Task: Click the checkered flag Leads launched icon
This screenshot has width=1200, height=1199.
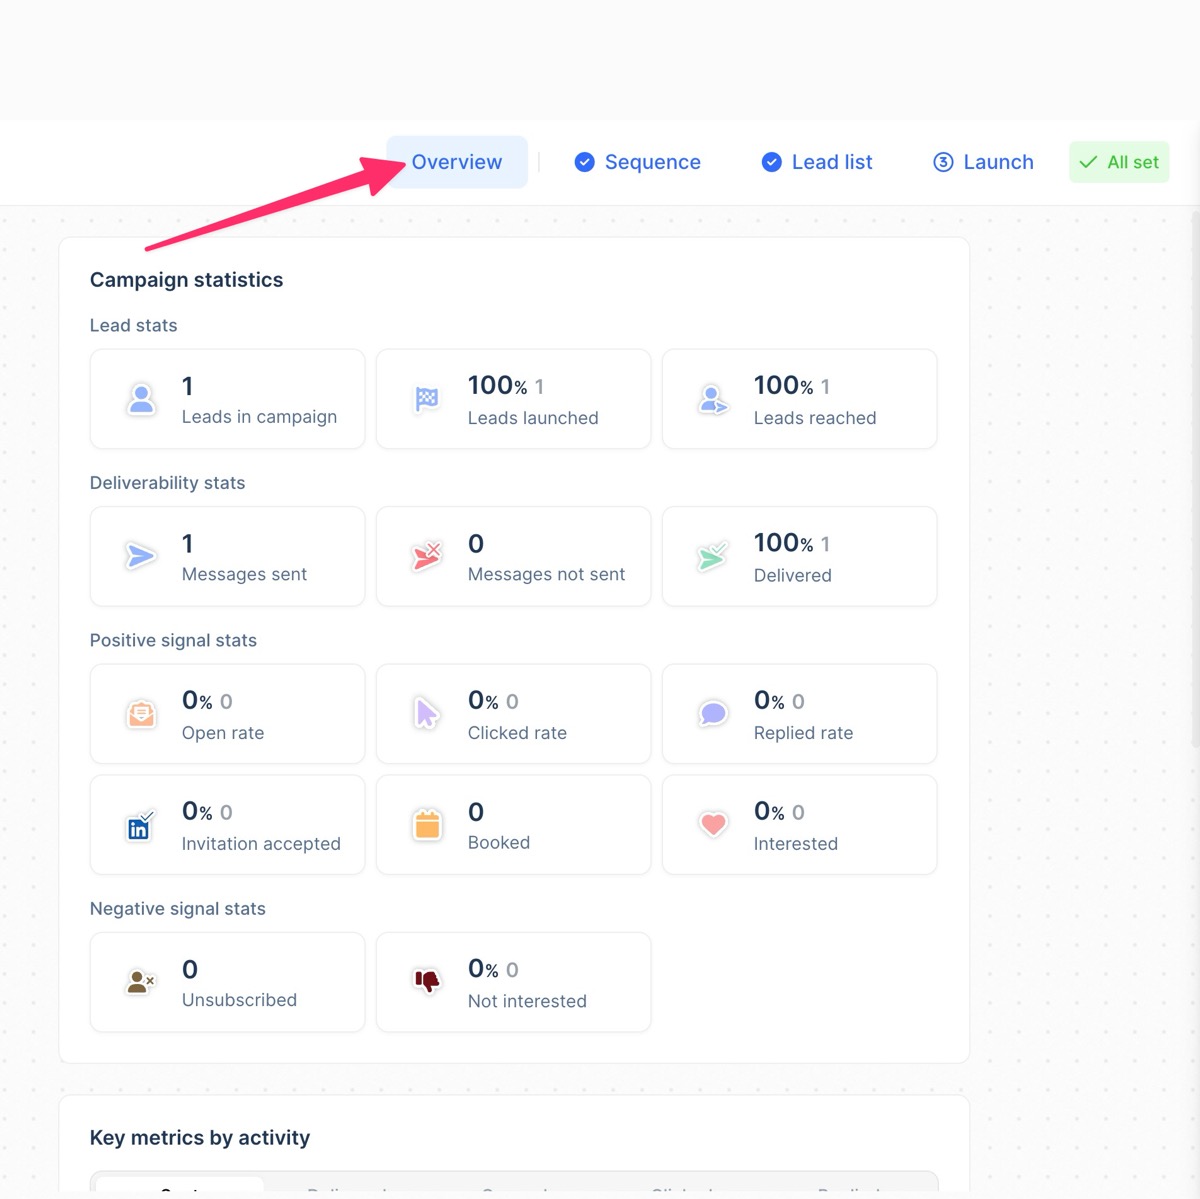Action: pos(427,400)
